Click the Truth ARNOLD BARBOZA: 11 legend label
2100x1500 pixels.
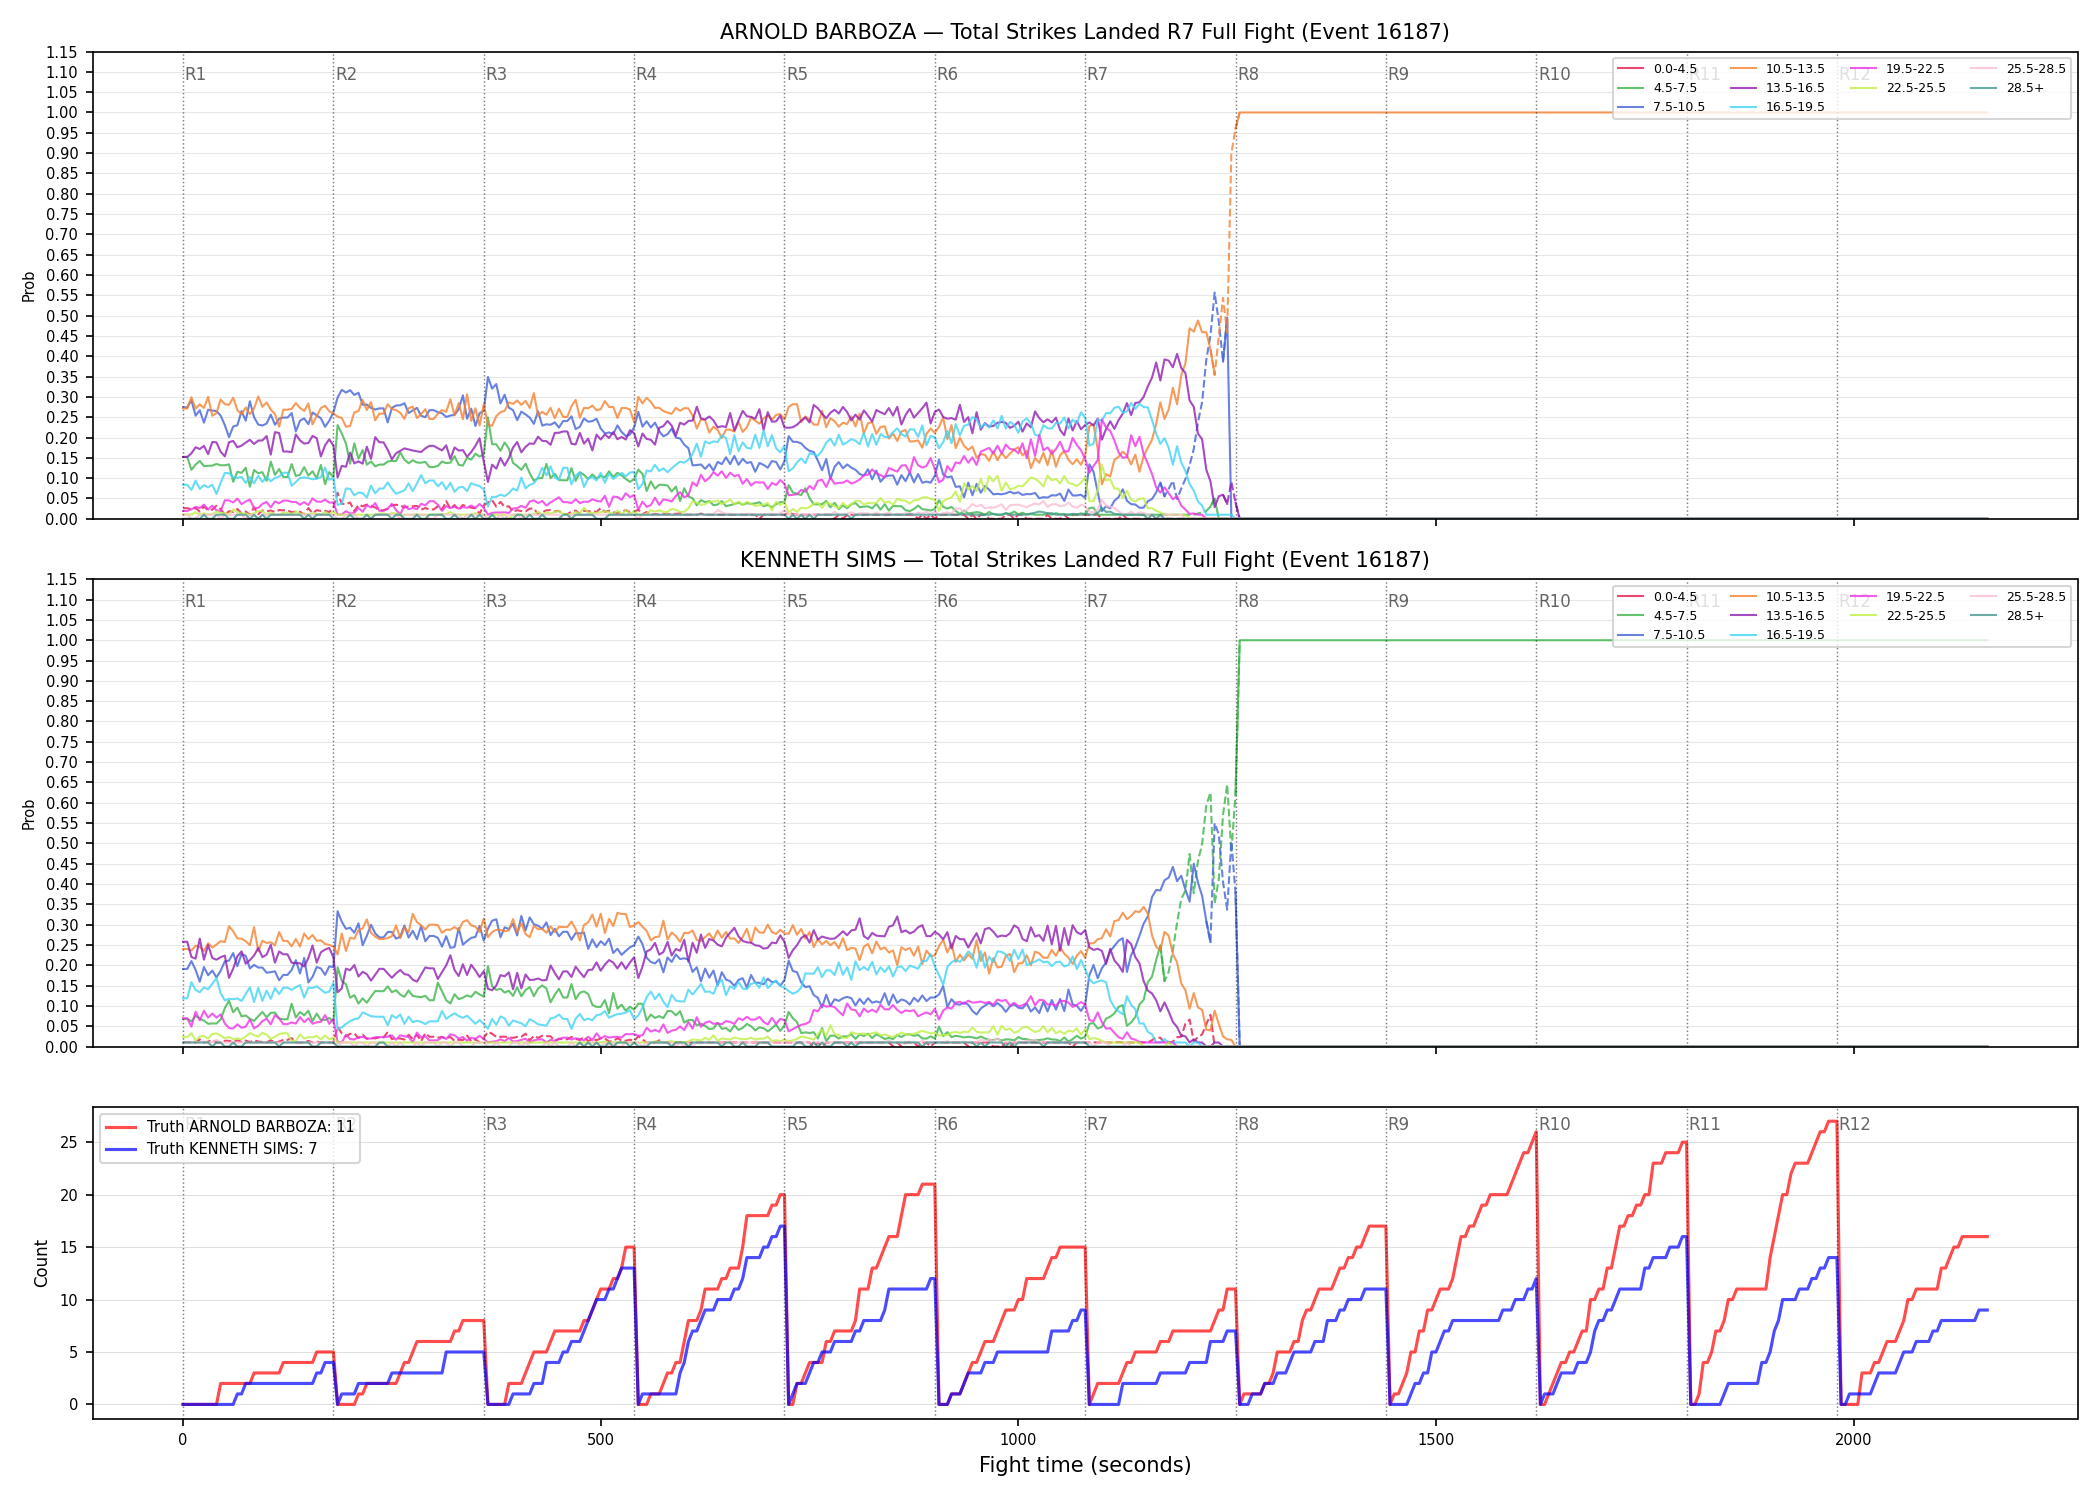click(251, 1127)
